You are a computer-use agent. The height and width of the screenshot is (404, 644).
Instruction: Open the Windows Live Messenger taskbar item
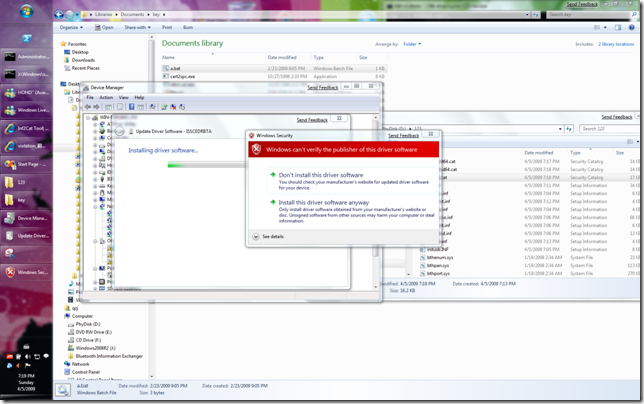tap(26, 110)
